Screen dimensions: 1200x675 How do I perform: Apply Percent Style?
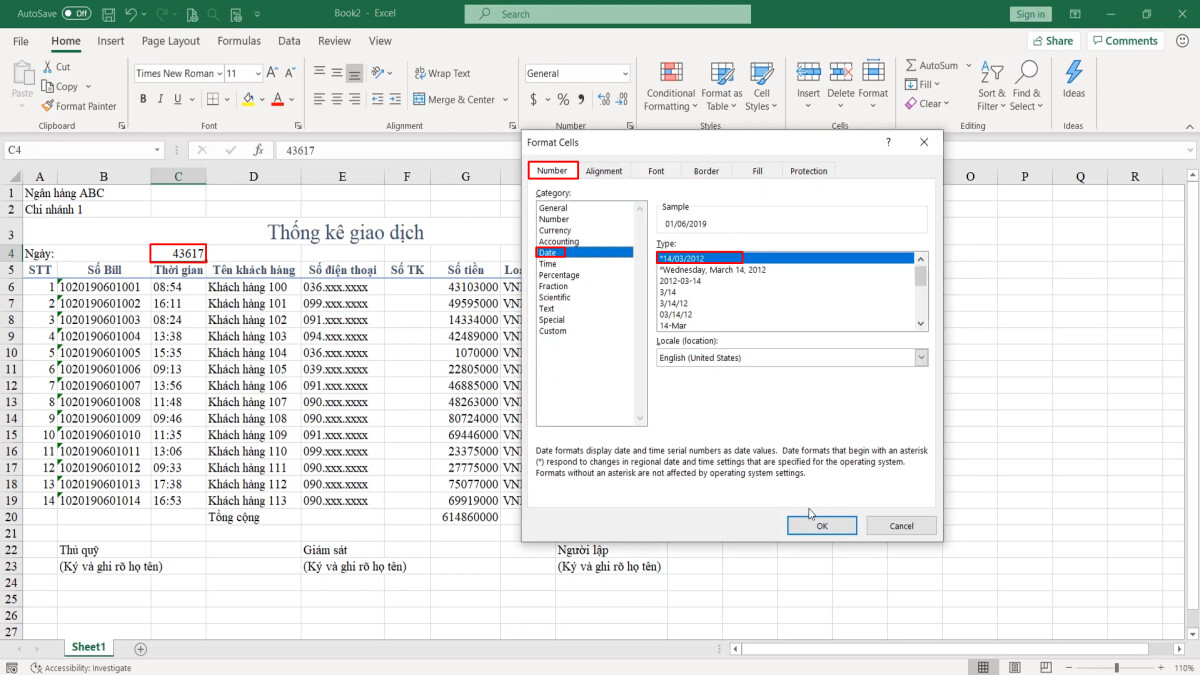click(x=563, y=99)
